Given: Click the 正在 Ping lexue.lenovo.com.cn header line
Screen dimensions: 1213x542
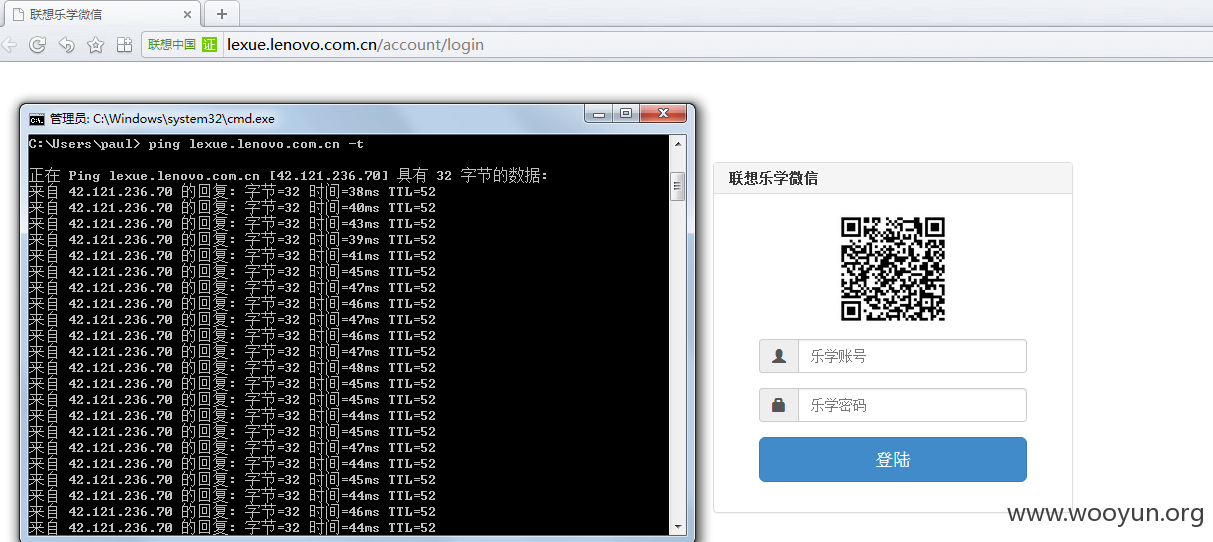Looking at the screenshot, I should point(289,176).
